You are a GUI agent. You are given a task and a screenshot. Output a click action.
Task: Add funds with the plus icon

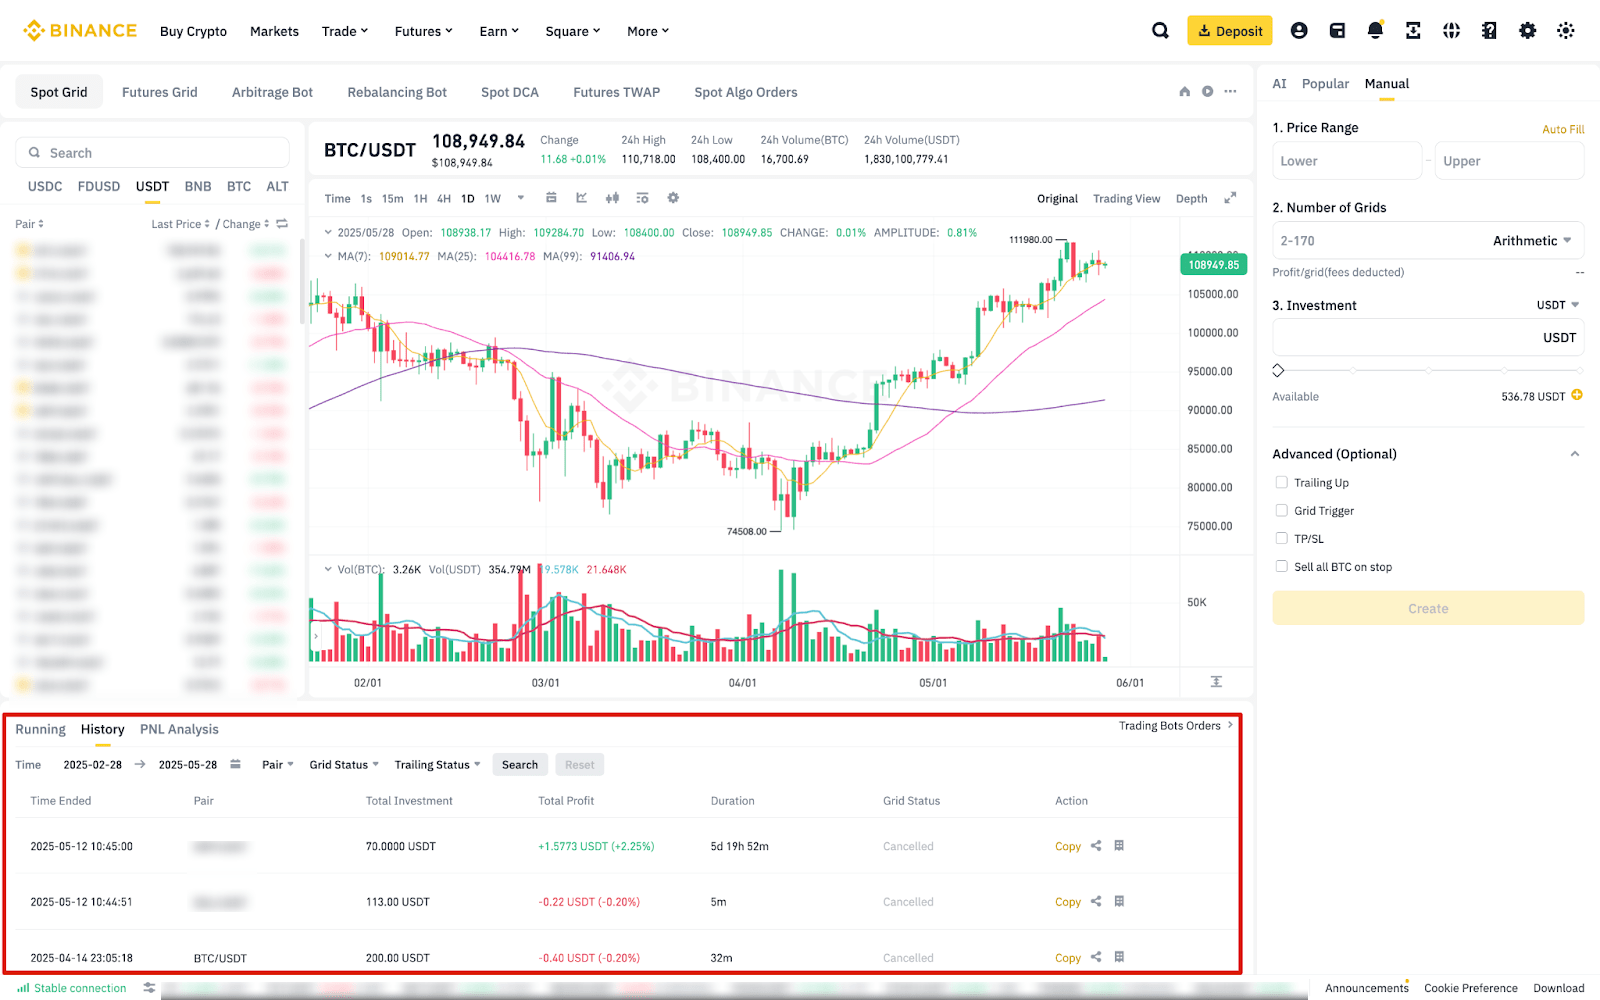point(1577,395)
